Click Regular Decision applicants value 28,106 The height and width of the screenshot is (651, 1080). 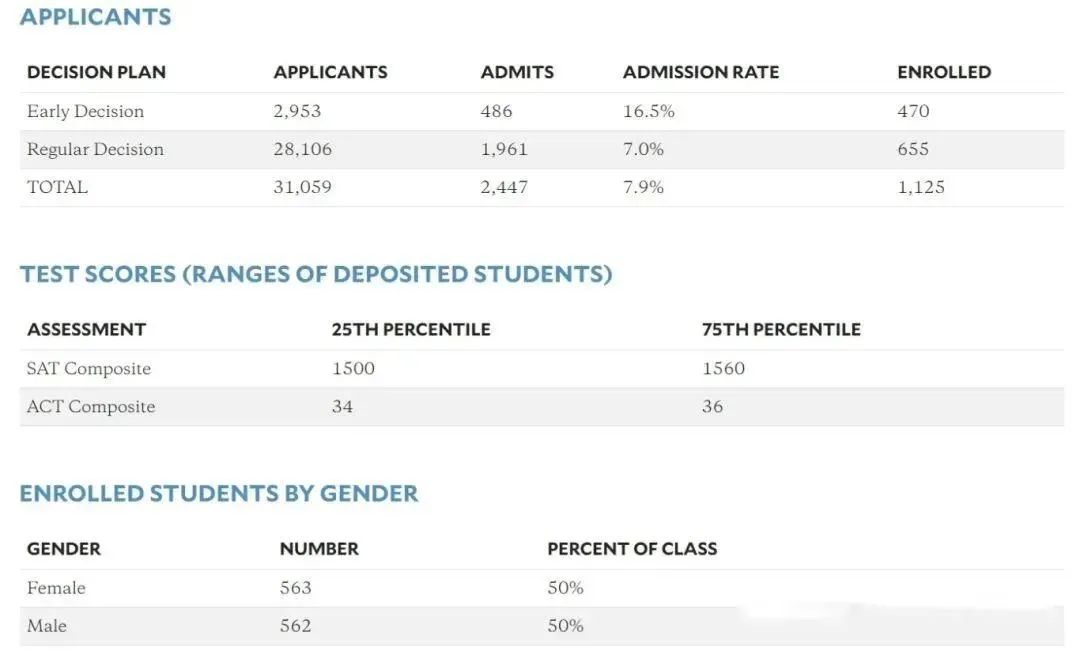tap(302, 149)
